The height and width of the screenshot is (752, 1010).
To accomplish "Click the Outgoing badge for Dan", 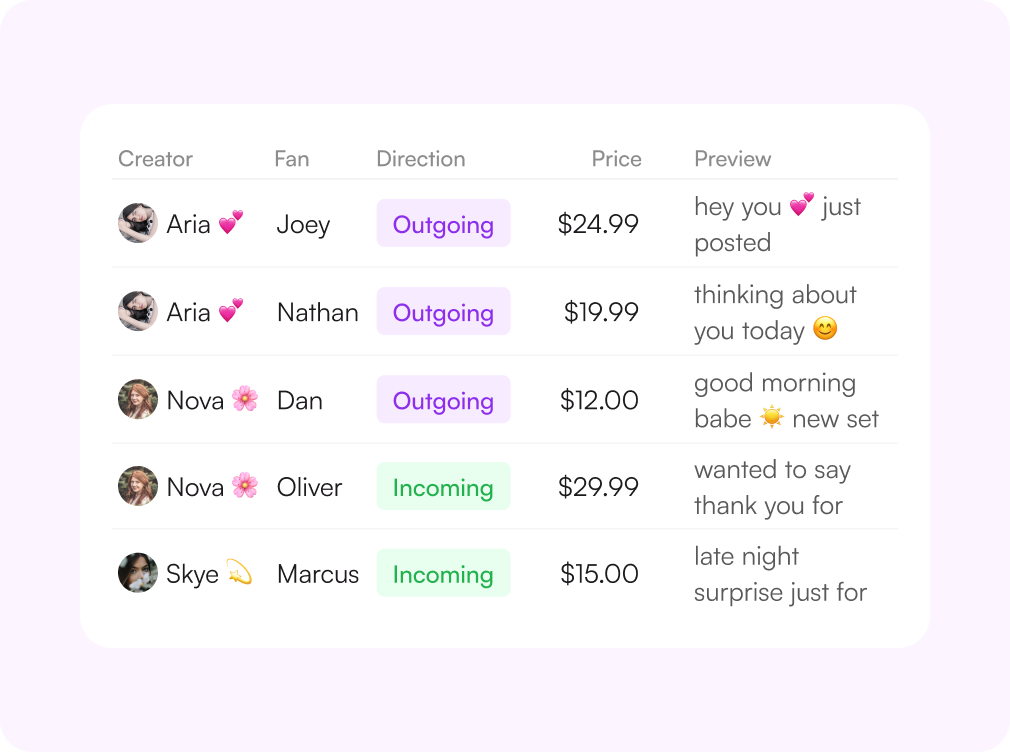I will click(x=443, y=400).
